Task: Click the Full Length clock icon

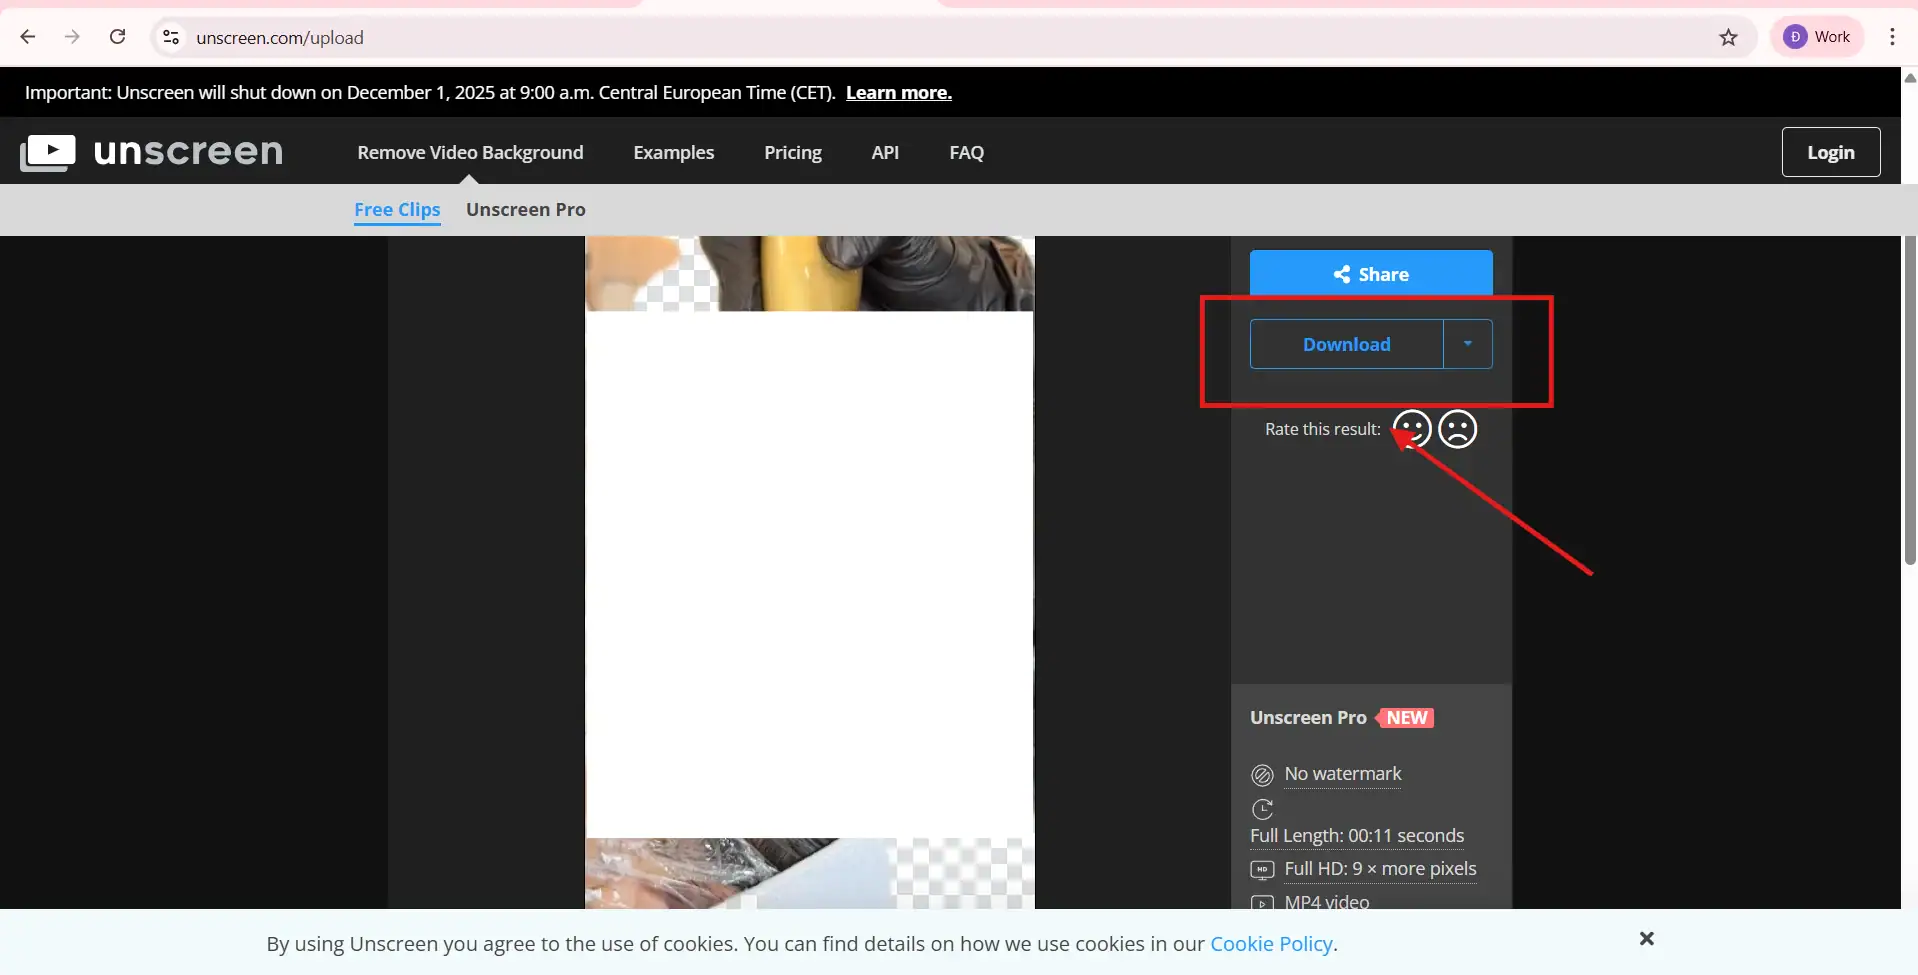Action: coord(1262,809)
